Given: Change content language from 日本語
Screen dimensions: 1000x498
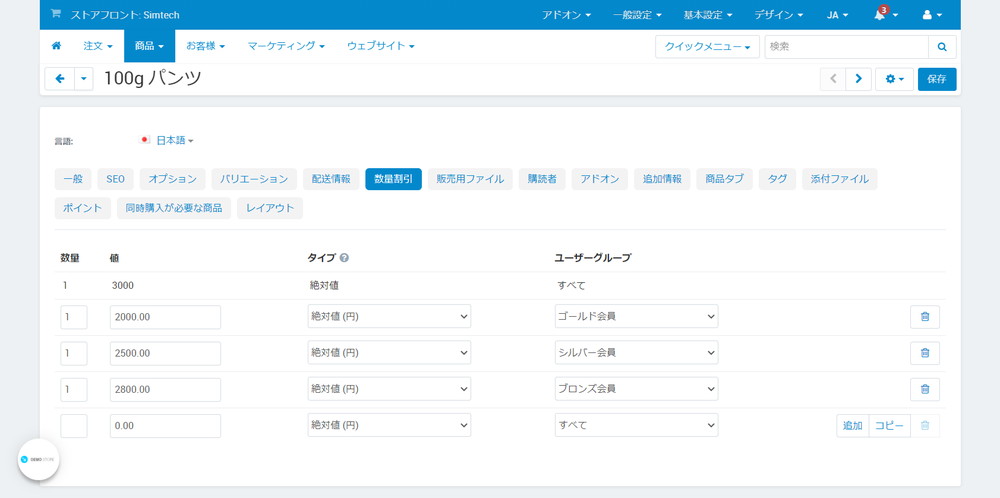Looking at the screenshot, I should pos(175,140).
